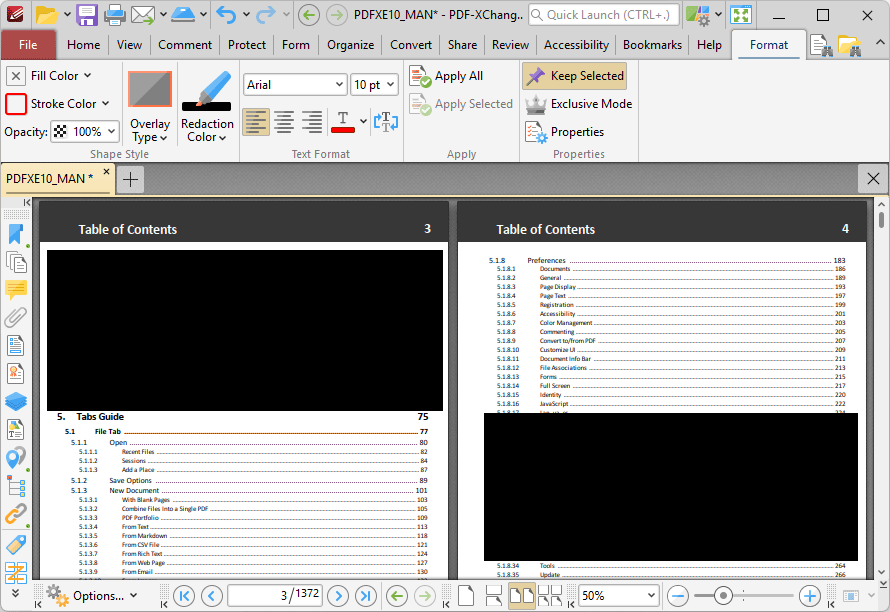Click zoom in plus button
The width and height of the screenshot is (890, 612).
pos(810,596)
